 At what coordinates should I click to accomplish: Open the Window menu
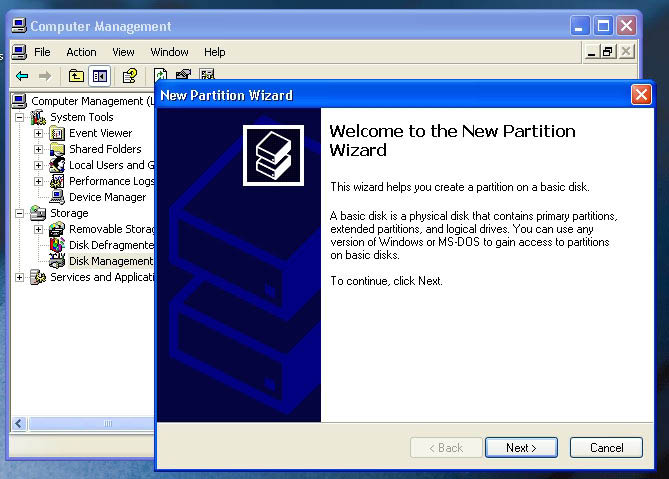[x=169, y=52]
